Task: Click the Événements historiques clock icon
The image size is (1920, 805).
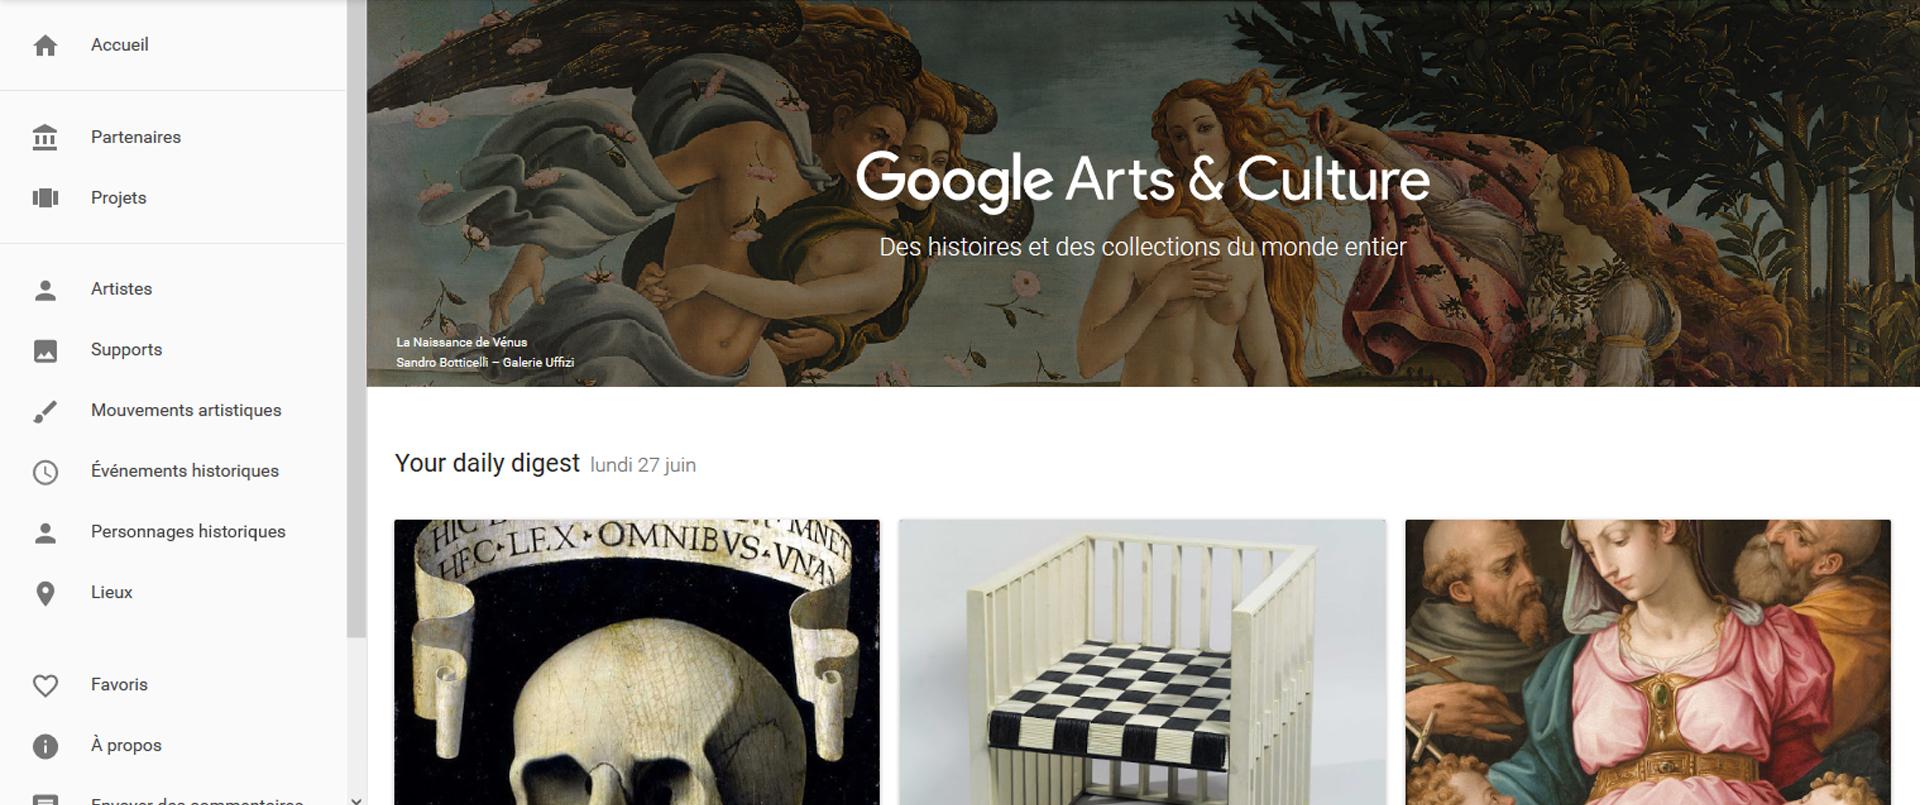Action: click(x=45, y=472)
